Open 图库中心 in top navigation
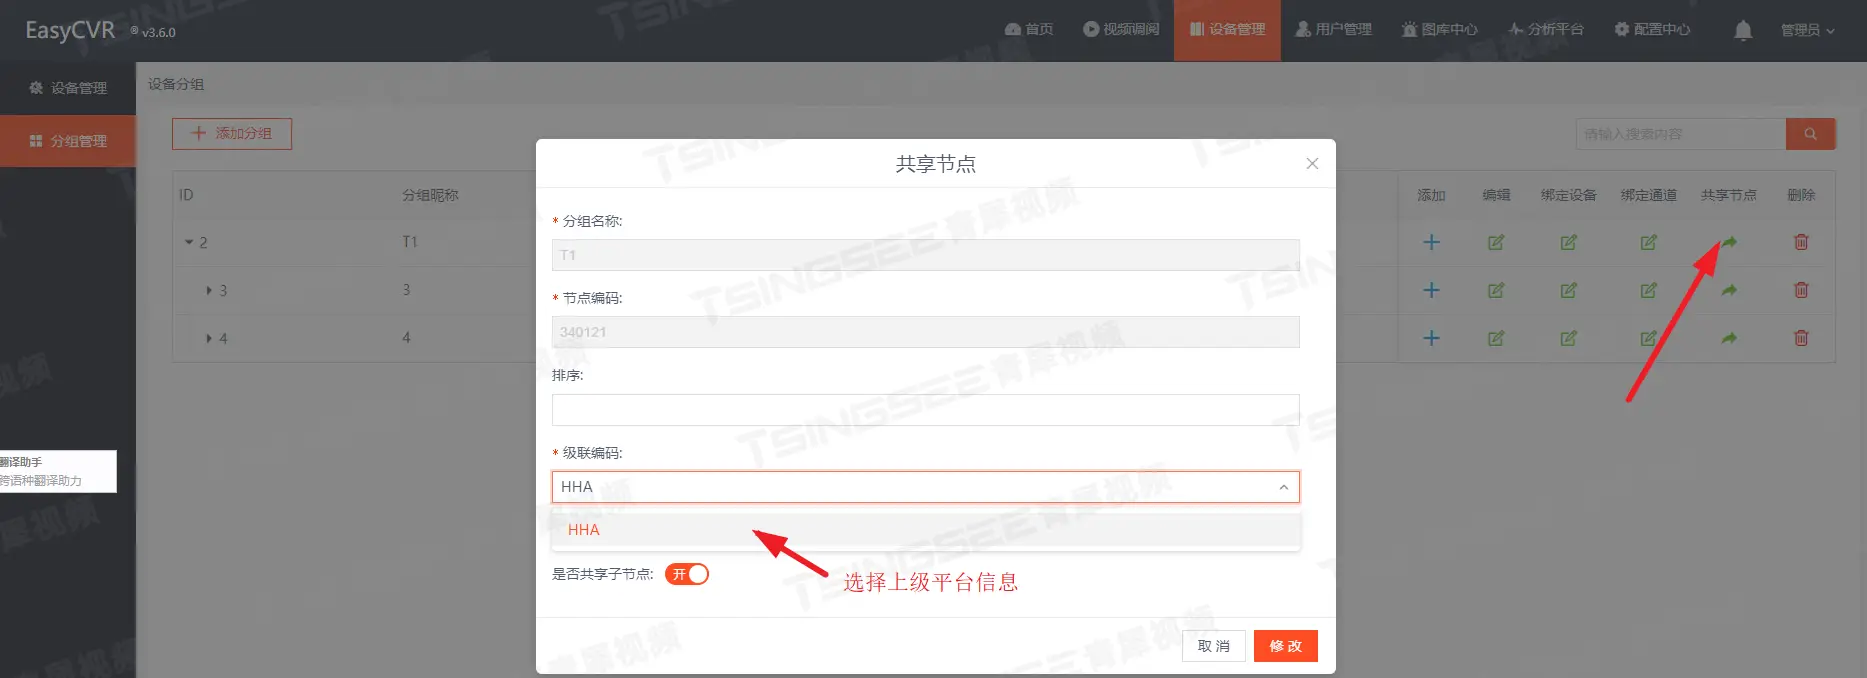The height and width of the screenshot is (678, 1867). coord(1439,29)
